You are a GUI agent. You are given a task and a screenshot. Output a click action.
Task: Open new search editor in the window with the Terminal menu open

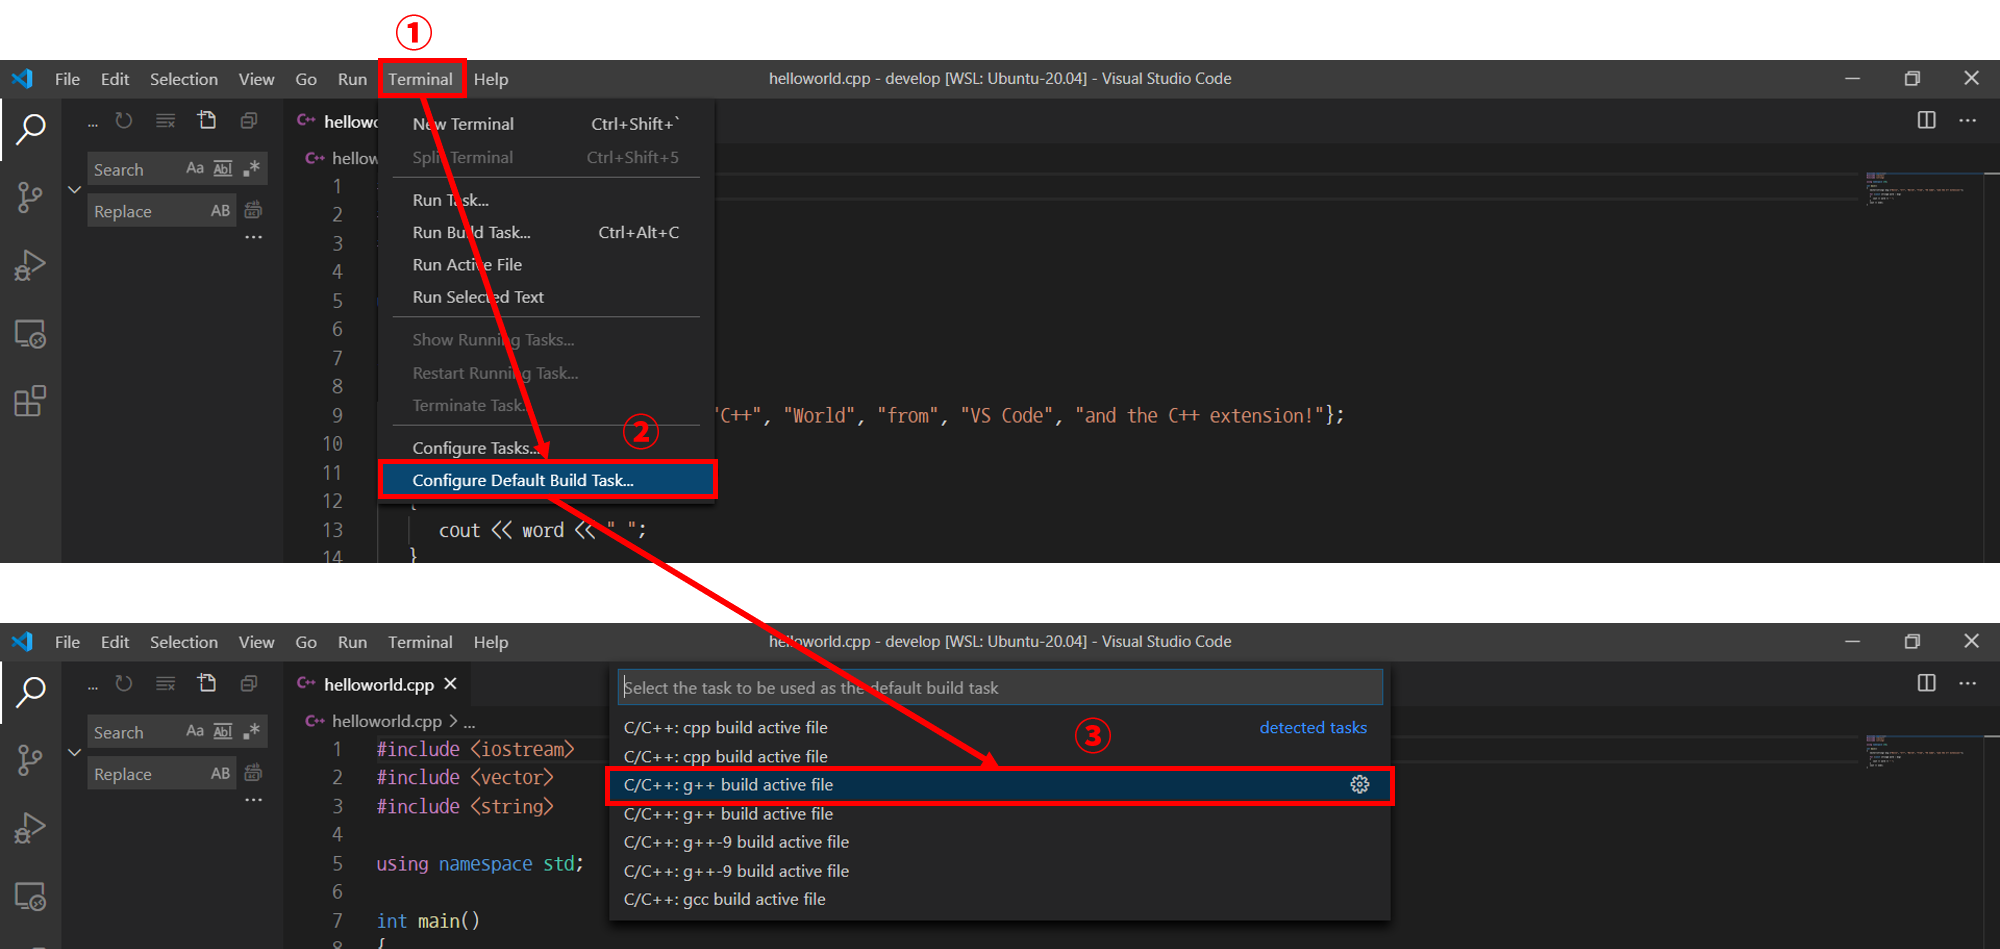click(207, 121)
